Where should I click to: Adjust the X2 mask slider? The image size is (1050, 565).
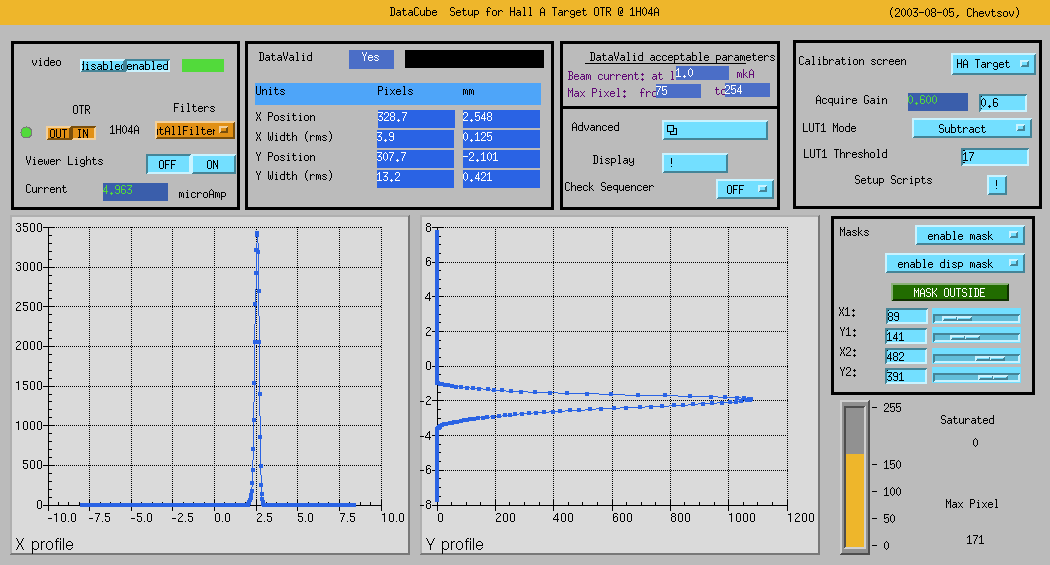click(976, 357)
